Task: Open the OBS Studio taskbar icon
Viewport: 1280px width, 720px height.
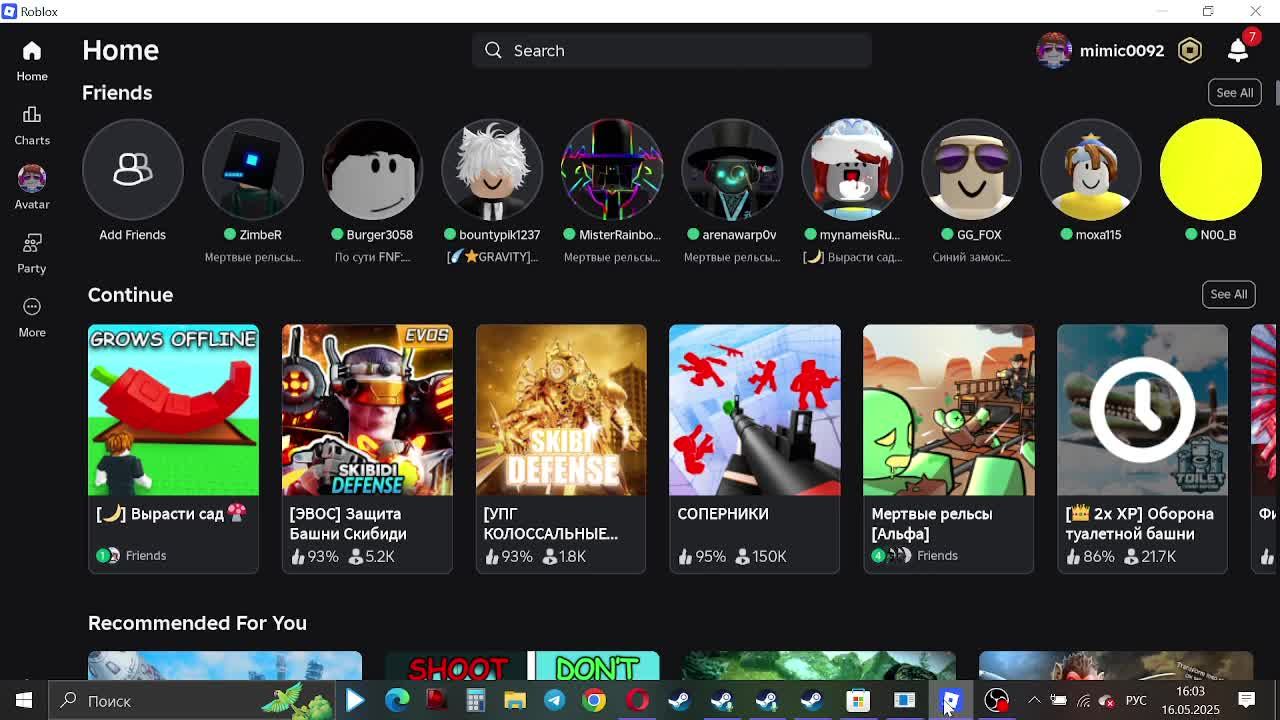Action: point(996,700)
